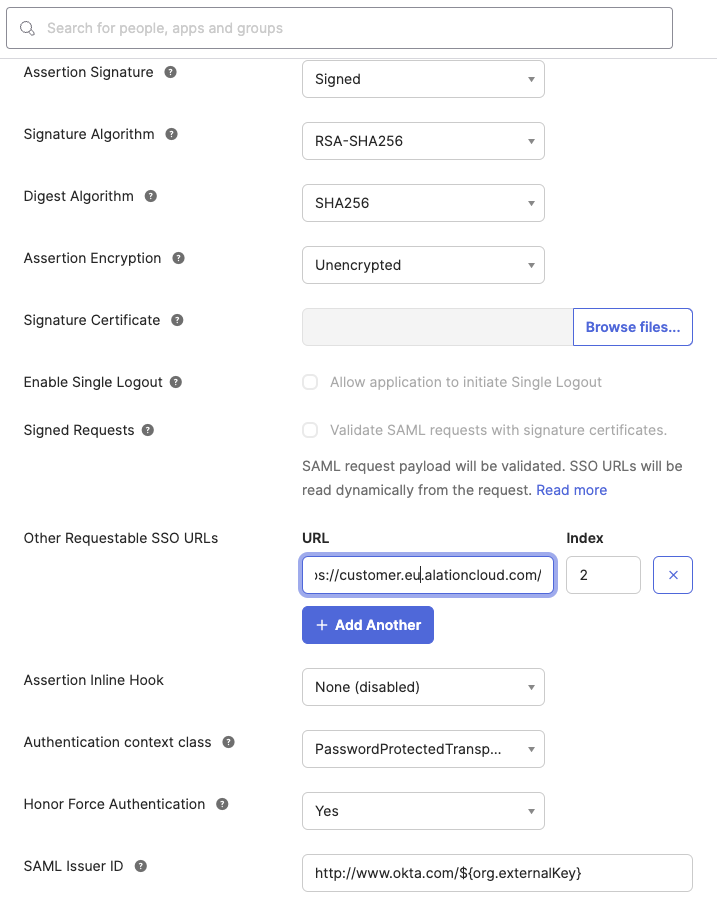Screen dimensions: 717x905
Task: Click the Assertion Encryption question mark icon
Action: point(178,258)
